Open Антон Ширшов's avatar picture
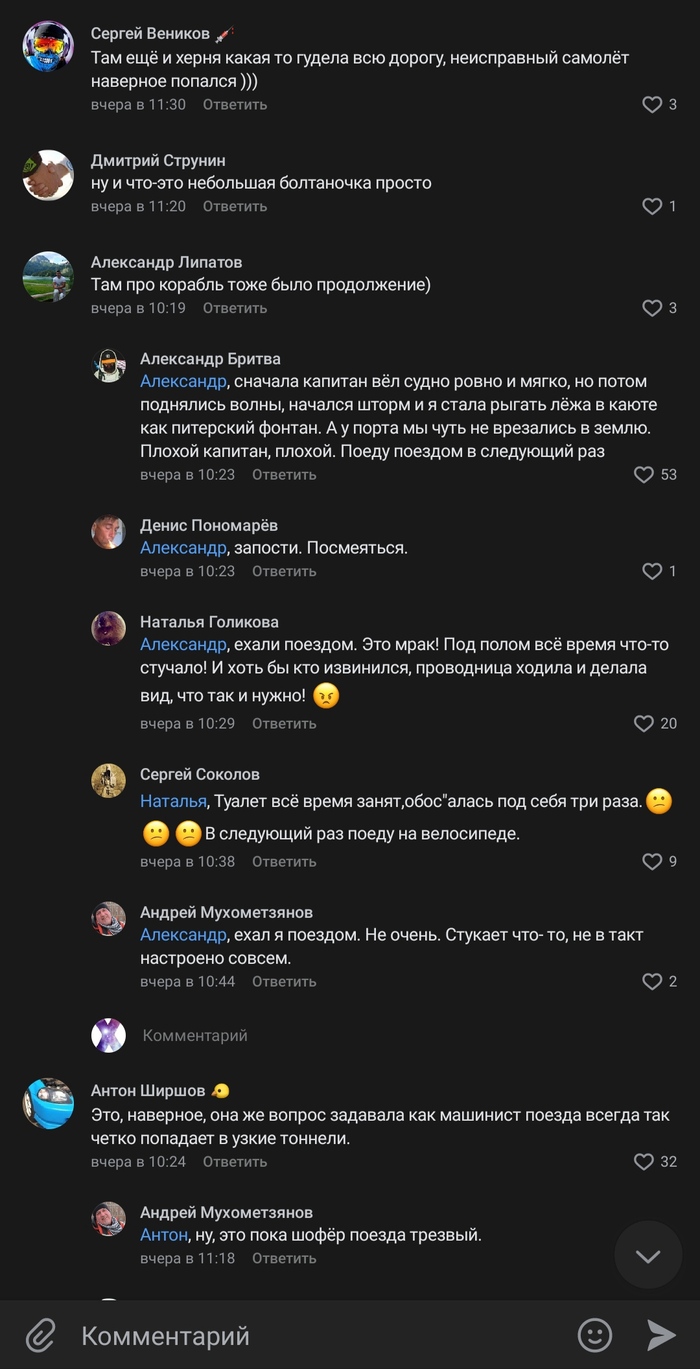This screenshot has width=700, height=1369. pyautogui.click(x=48, y=1104)
